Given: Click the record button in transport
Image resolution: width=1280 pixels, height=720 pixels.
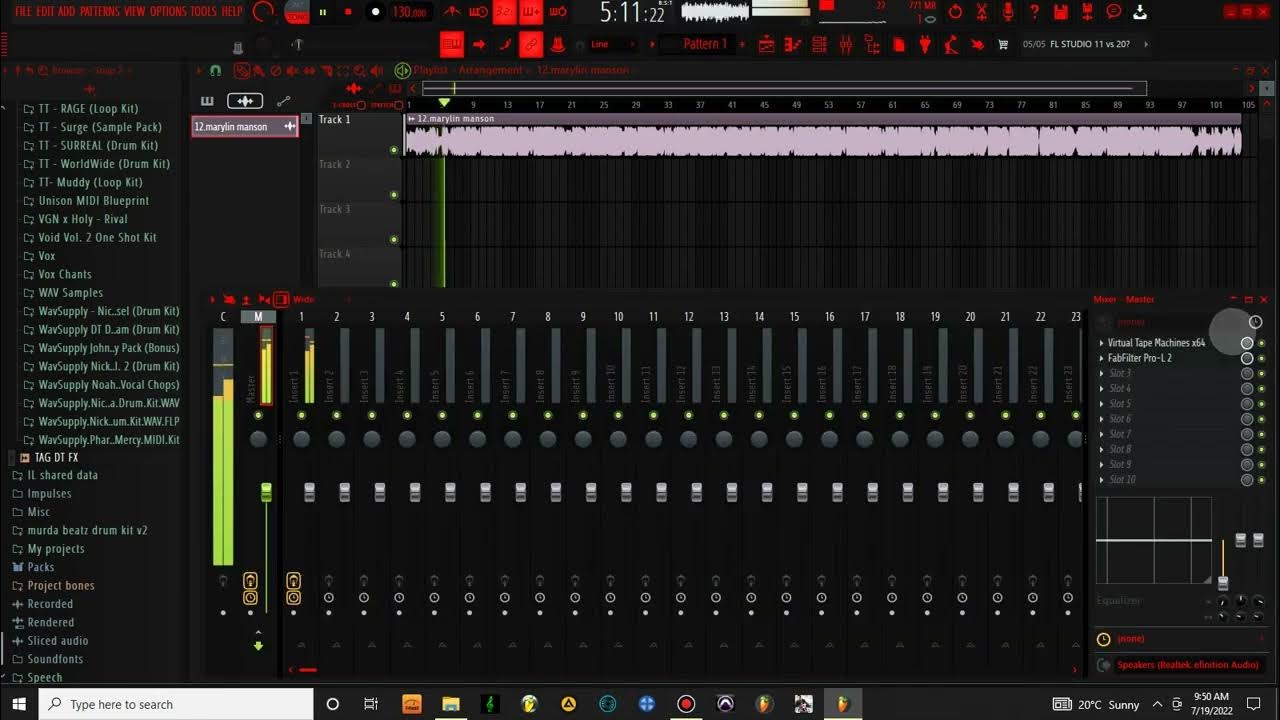Looking at the screenshot, I should coord(375,12).
